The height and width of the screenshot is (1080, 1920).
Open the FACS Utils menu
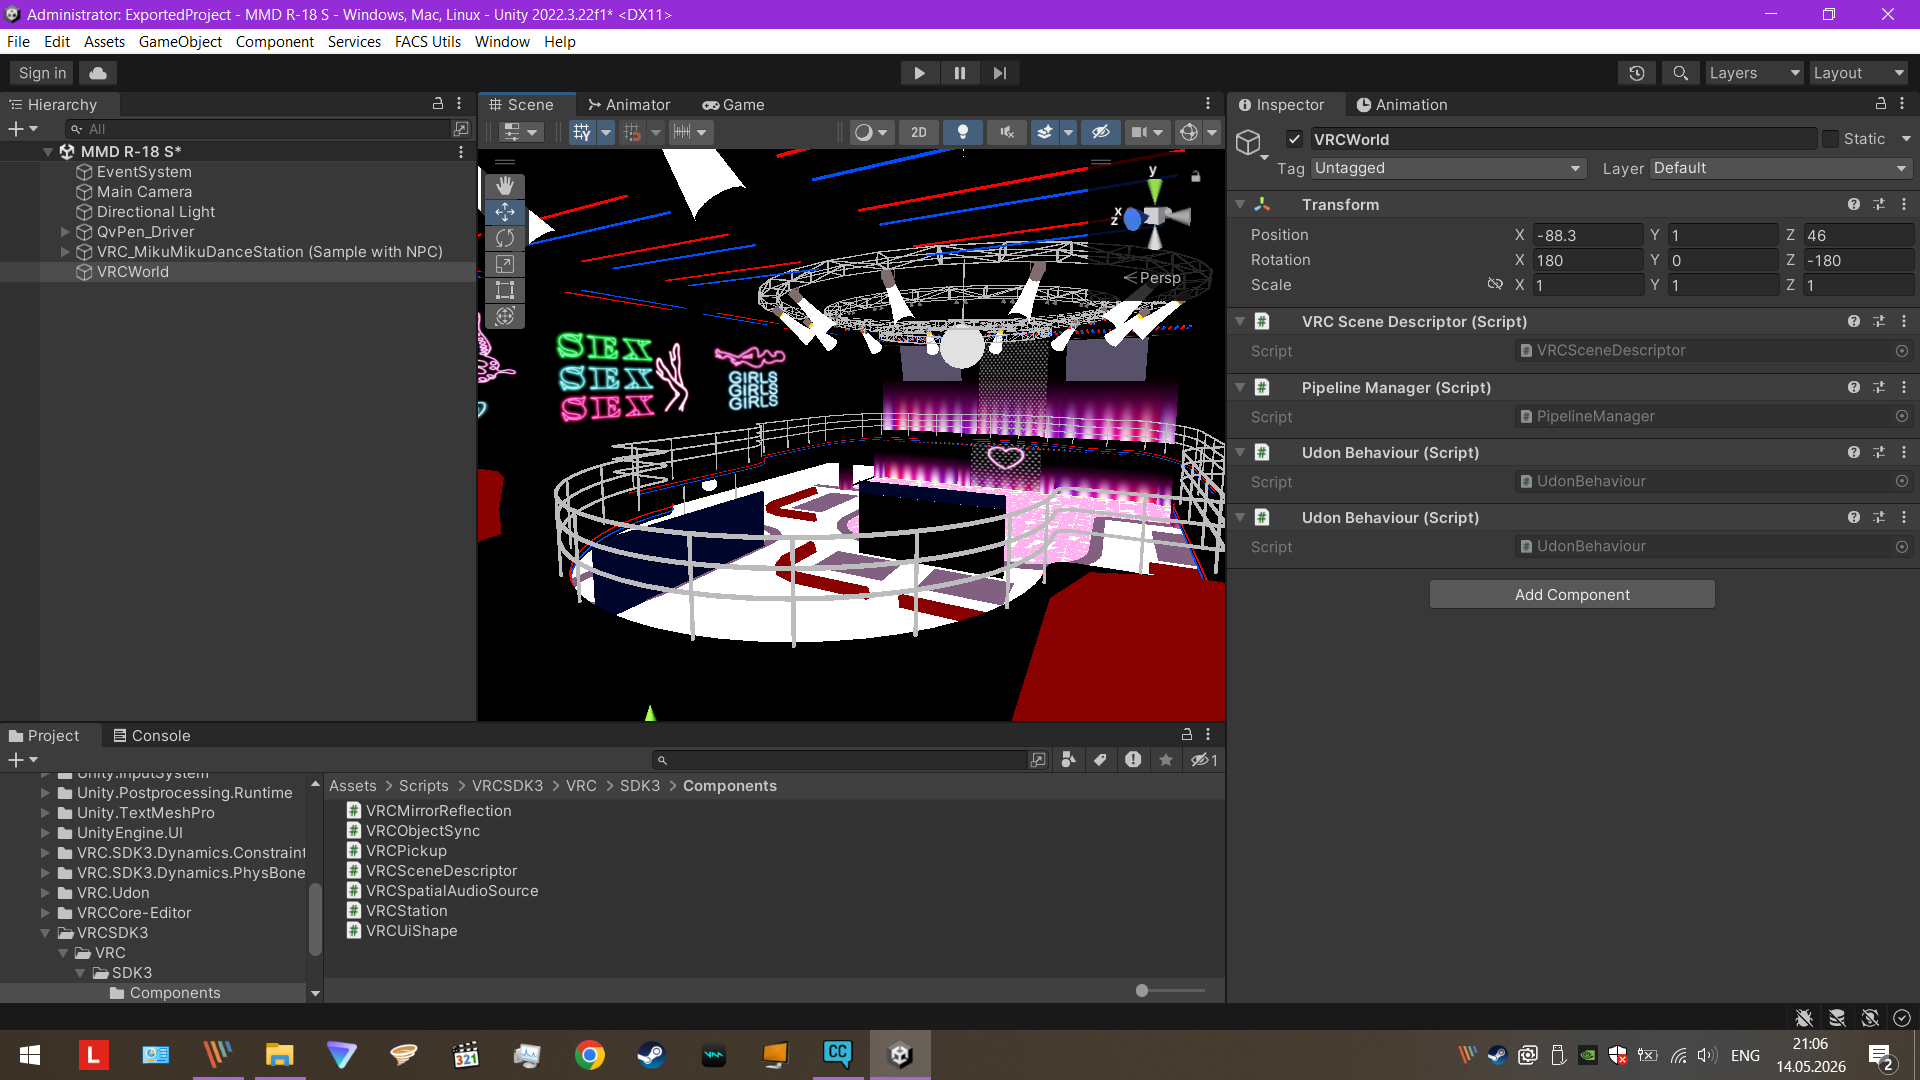(x=427, y=42)
